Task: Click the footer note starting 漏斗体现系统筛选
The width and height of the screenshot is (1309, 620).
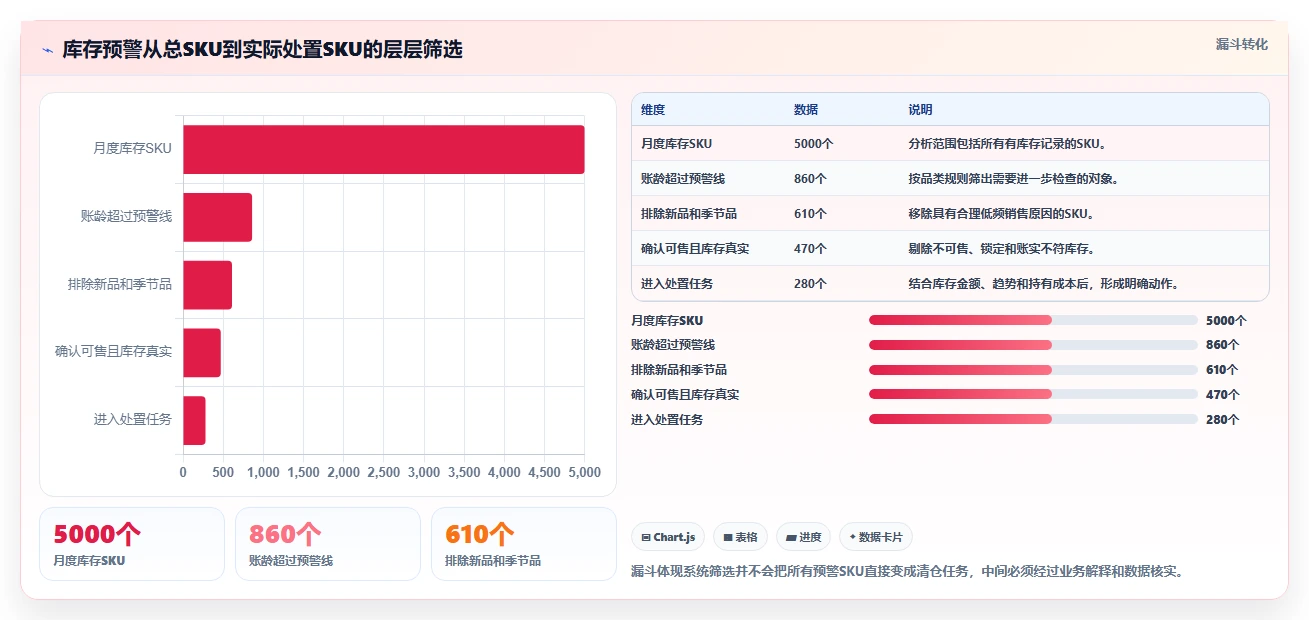Action: point(908,572)
